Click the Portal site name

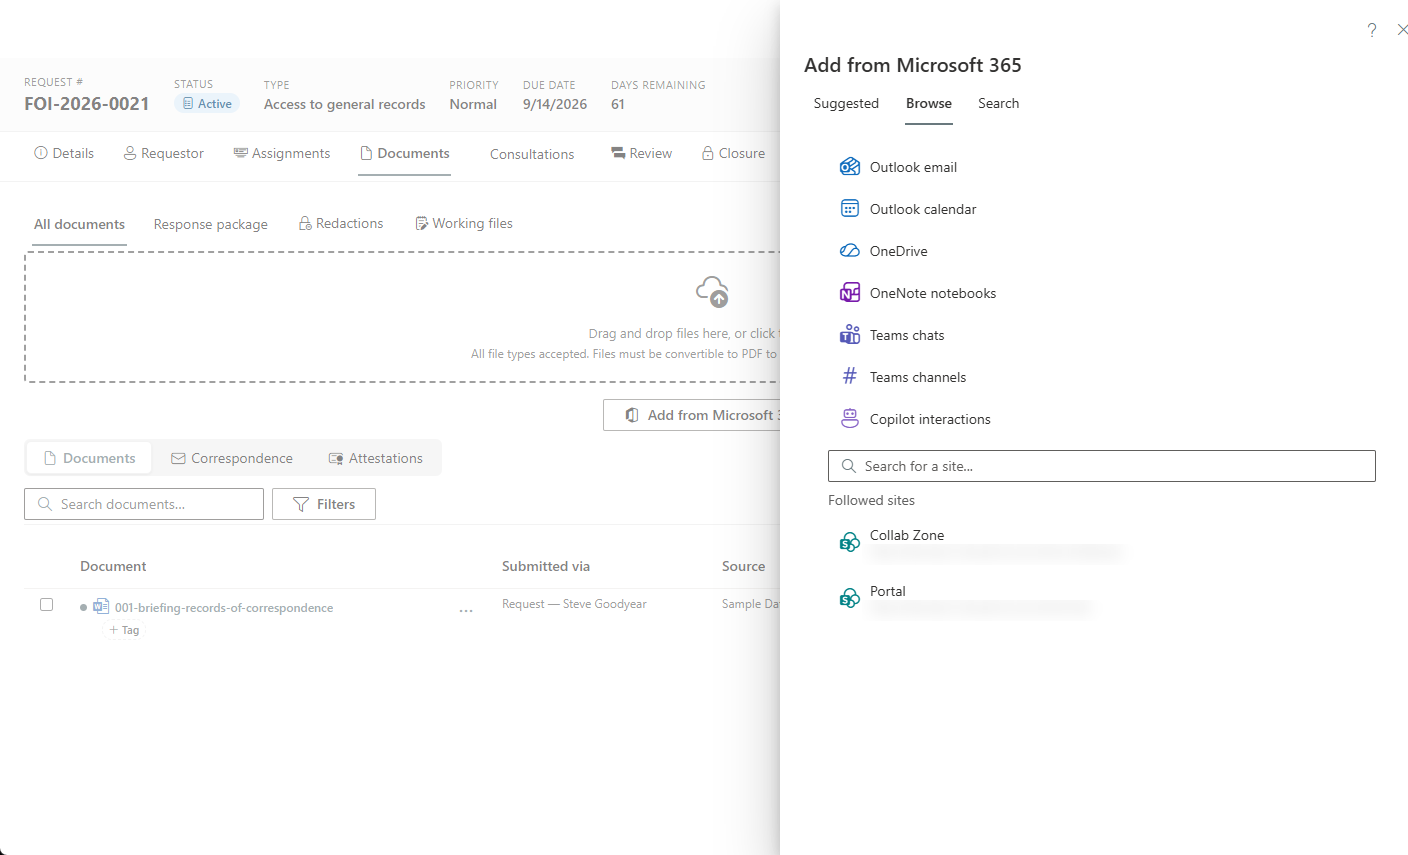tap(888, 591)
